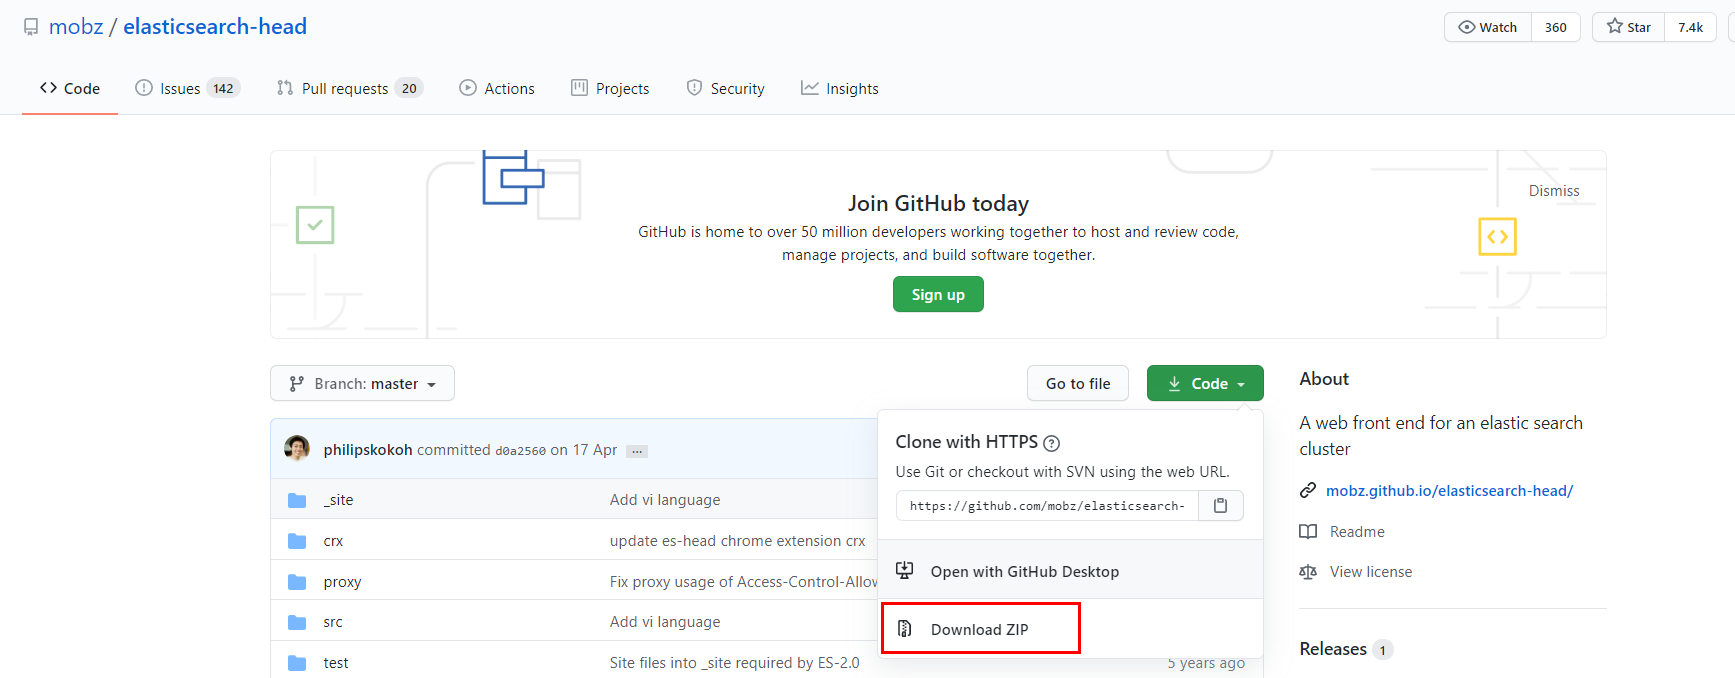Click the folder icon for proxy
Screen dimensions: 1735x678
point(297,582)
